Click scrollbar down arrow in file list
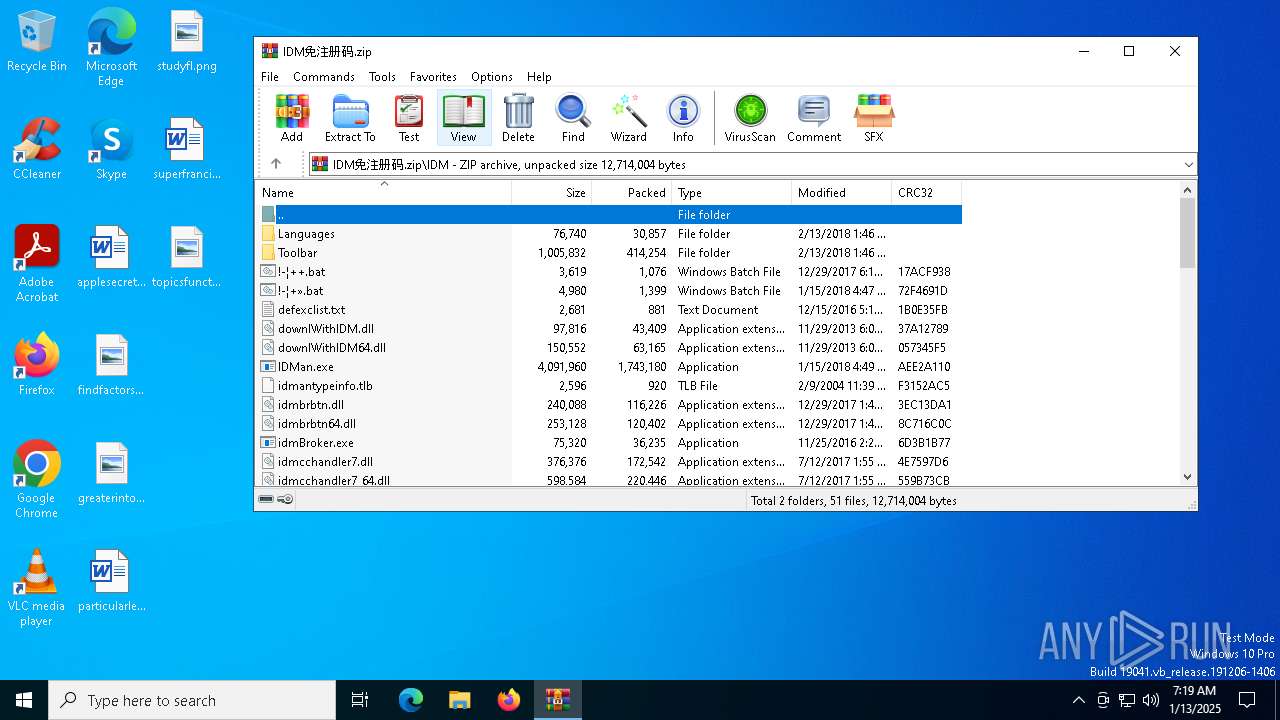Image resolution: width=1280 pixels, height=720 pixels. pos(1188,477)
